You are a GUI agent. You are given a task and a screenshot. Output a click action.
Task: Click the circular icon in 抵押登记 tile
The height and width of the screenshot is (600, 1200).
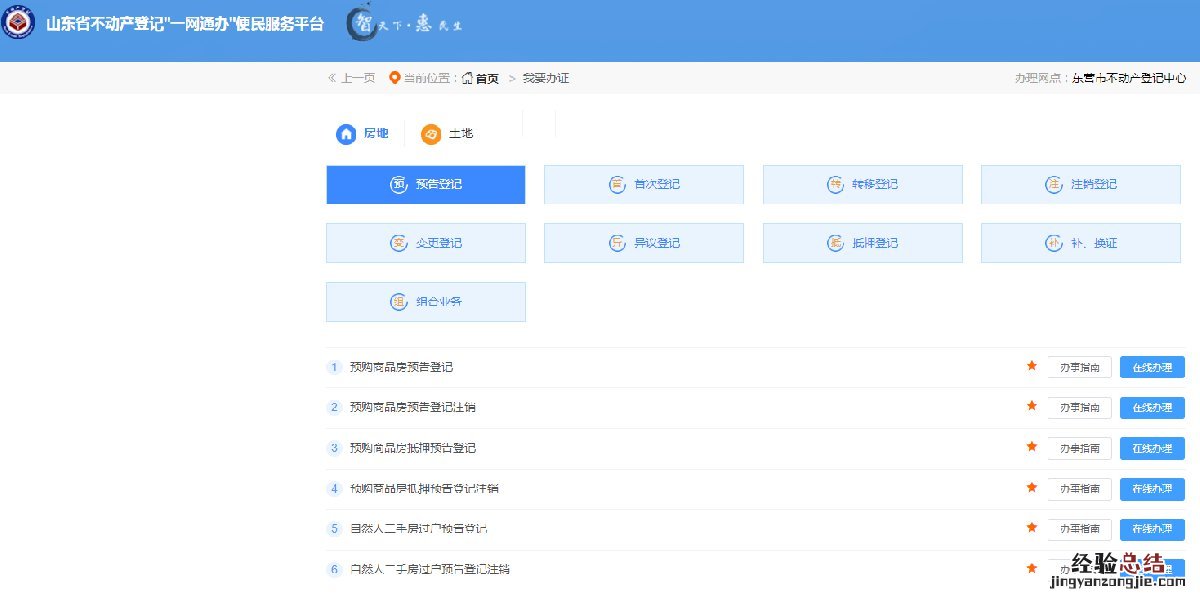click(x=835, y=243)
